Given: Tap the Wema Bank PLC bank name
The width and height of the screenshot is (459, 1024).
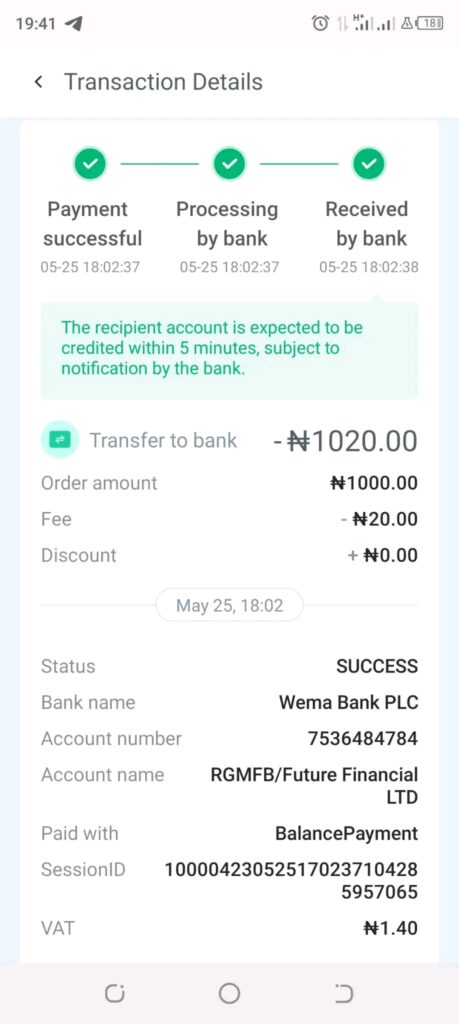Looking at the screenshot, I should pyautogui.click(x=349, y=703).
